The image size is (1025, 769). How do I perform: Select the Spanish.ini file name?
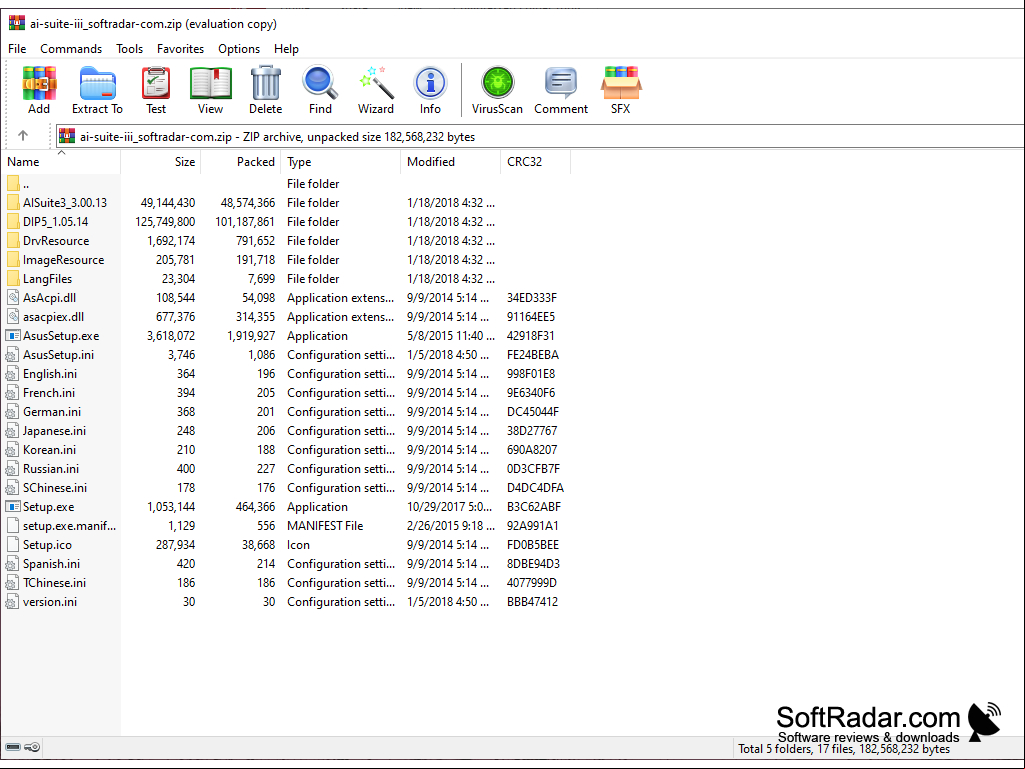tap(51, 564)
